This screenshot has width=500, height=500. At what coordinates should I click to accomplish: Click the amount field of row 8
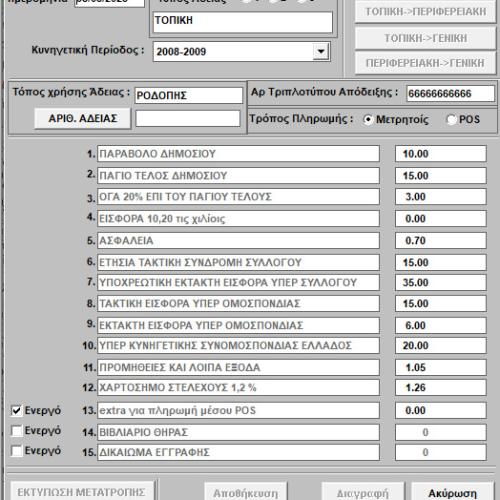(x=441, y=303)
